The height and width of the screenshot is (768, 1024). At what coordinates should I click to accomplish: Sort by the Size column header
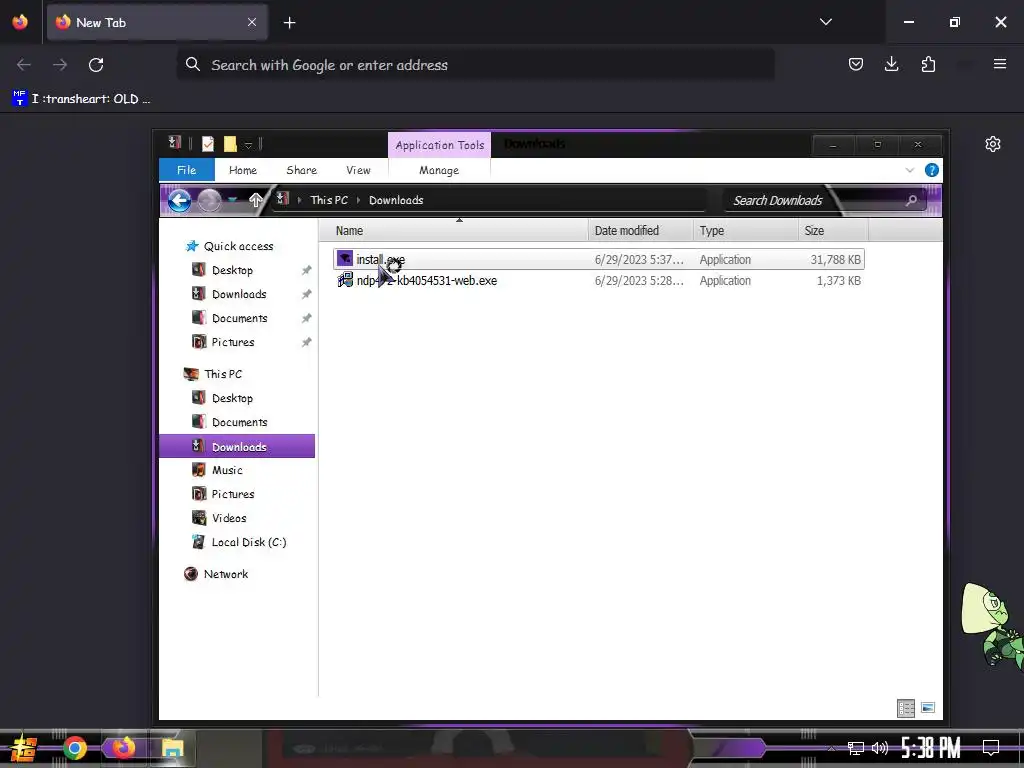pyautogui.click(x=833, y=231)
